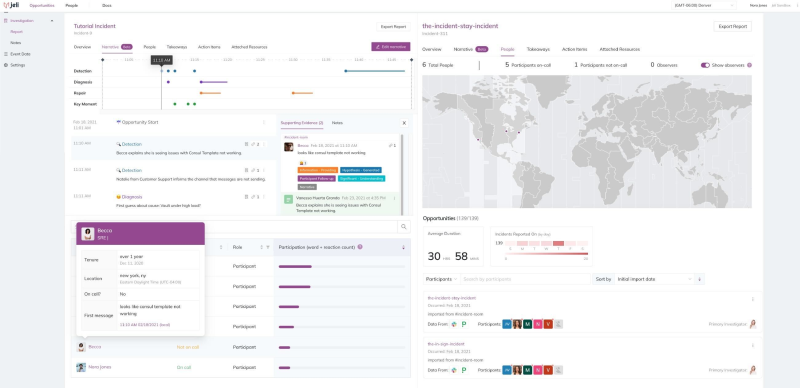
Task: Click the purple Diagnosis bar on timeline
Action: tap(214, 82)
